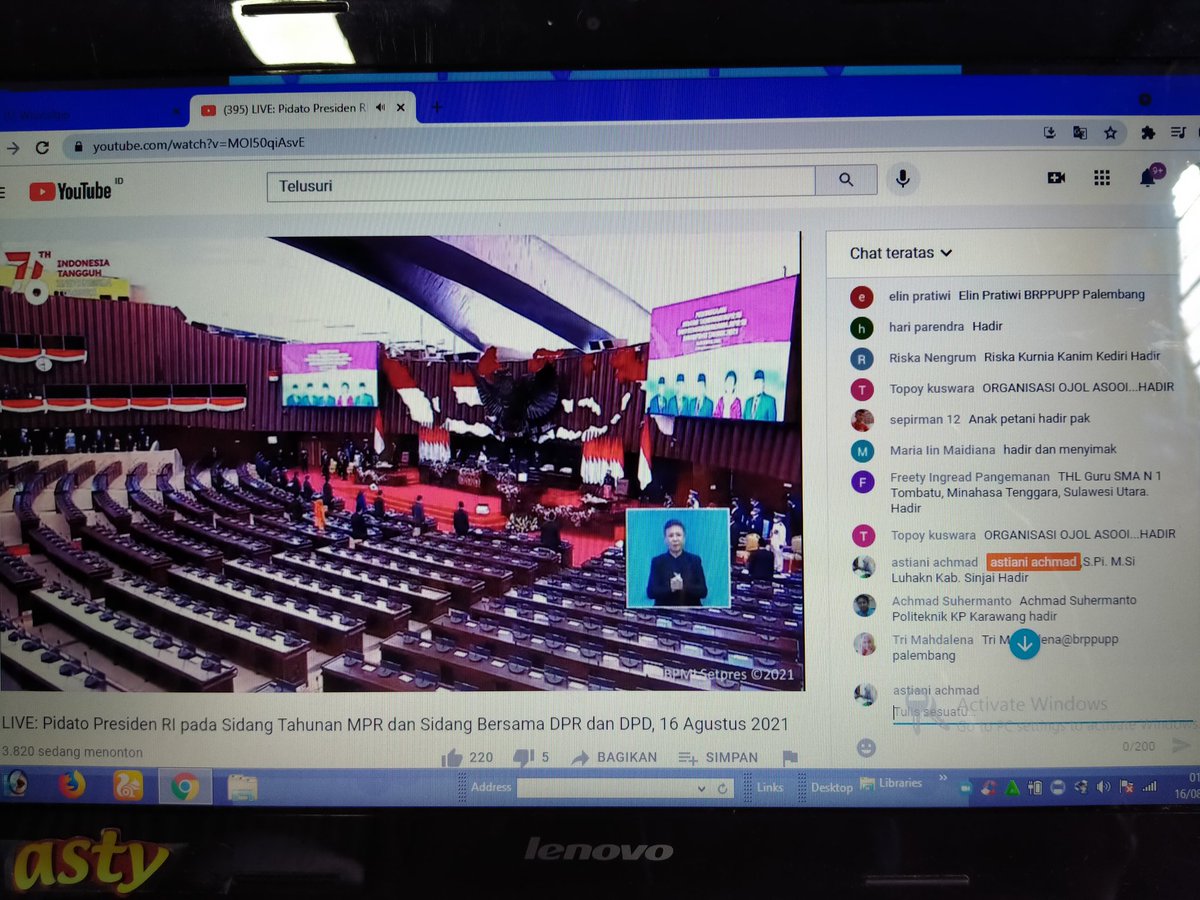This screenshot has width=1200, height=900.
Task: Click the install app icon in address bar
Action: (x=1049, y=132)
